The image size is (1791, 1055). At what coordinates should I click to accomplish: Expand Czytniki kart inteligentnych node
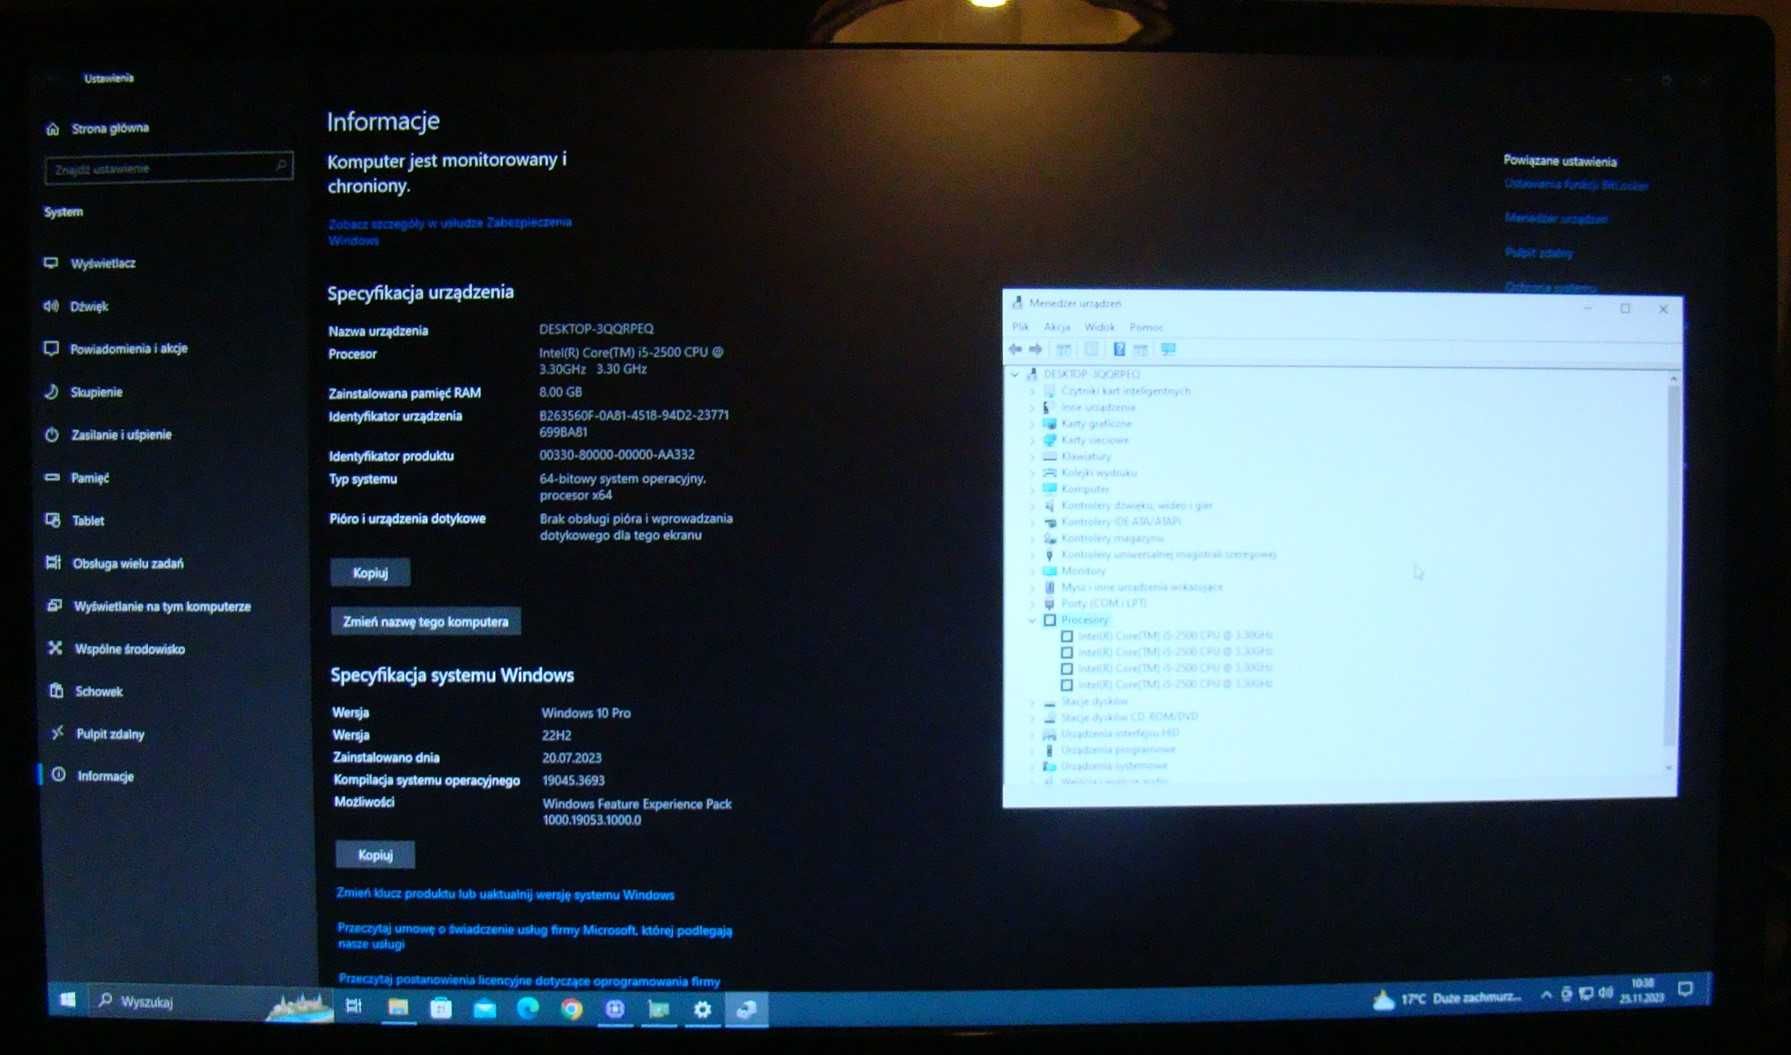(x=1033, y=391)
